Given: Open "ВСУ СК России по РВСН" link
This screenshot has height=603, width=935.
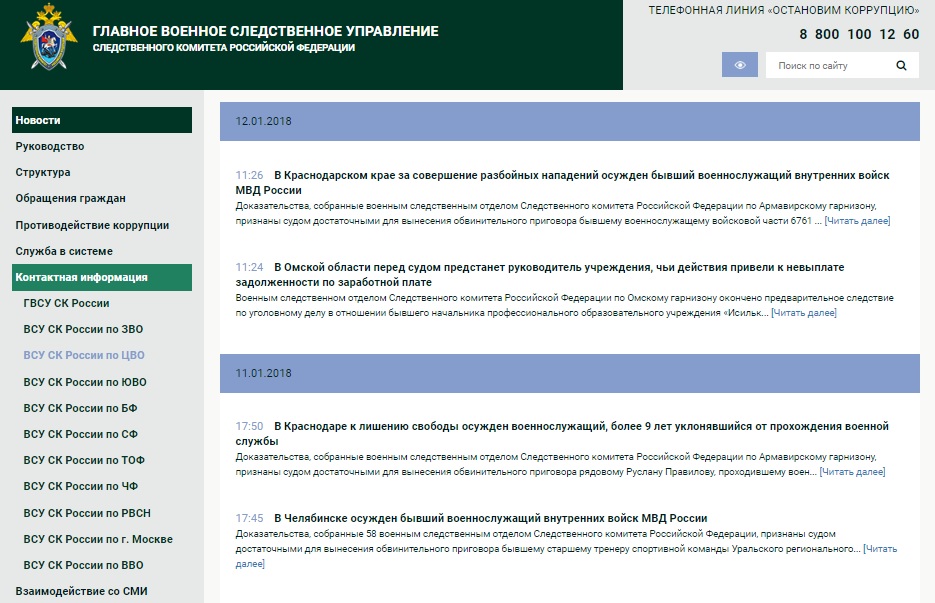Looking at the screenshot, I should point(87,513).
